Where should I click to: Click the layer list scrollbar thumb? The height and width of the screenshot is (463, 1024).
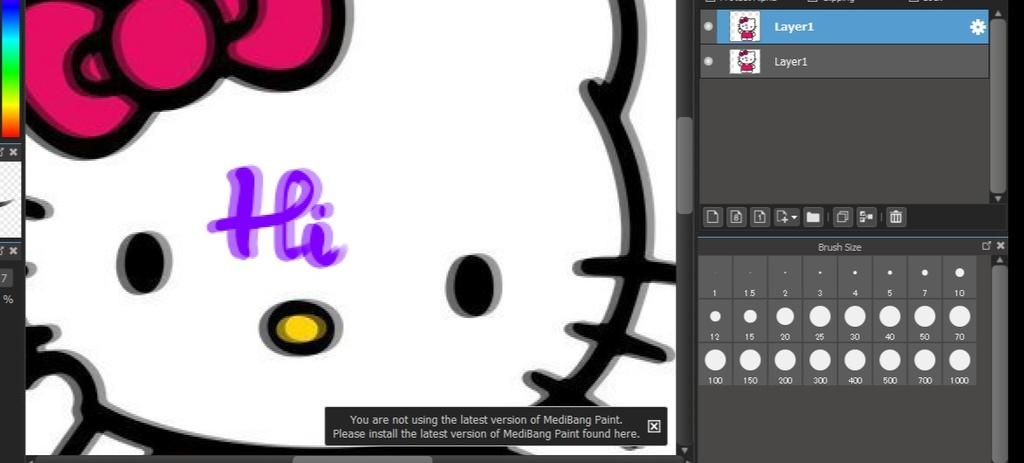click(x=997, y=104)
